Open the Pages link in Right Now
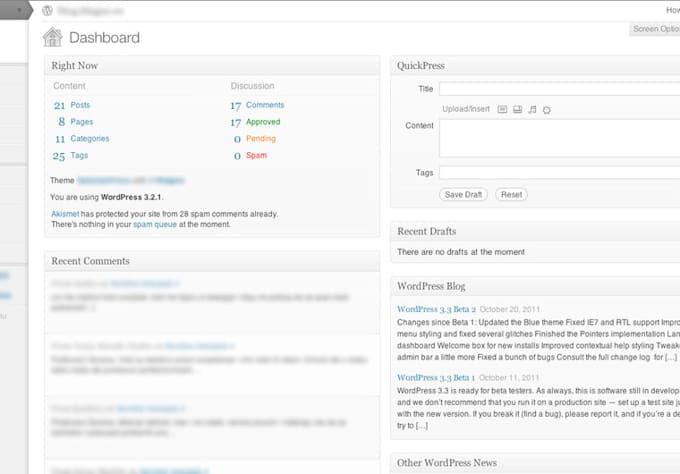The image size is (680, 474). [82, 122]
